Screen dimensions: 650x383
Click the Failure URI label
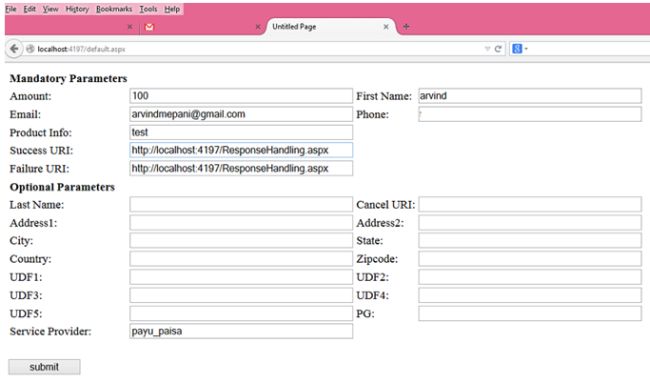(x=39, y=168)
